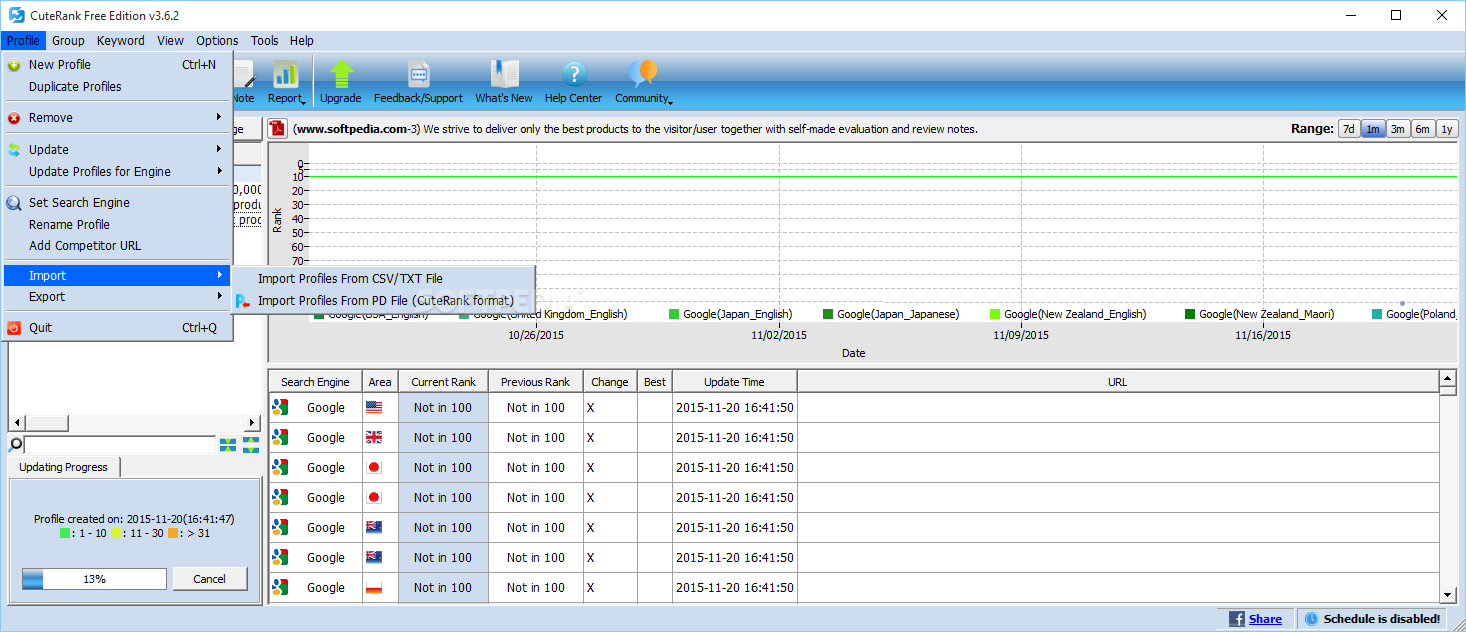Viewport: 1466px width, 632px height.
Task: Select Import Profiles From CSV/TXT File
Action: tap(384, 278)
